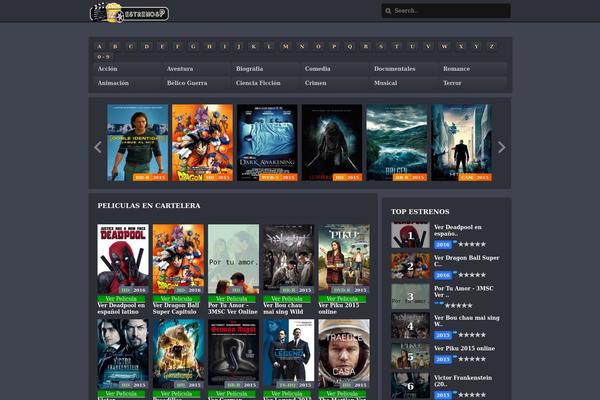Open 'Victor Frankenstein (20..' top link
Viewport: 600px width, 400px height.
[x=463, y=381]
